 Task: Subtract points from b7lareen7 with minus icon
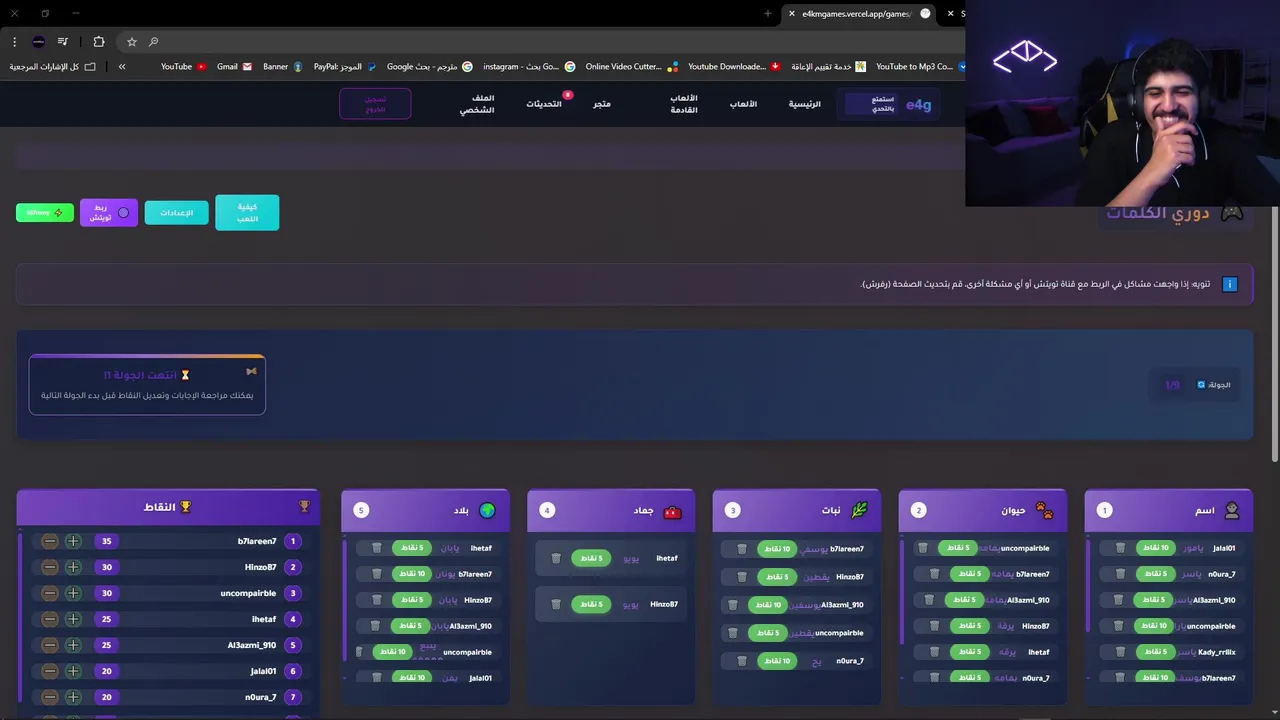[50, 541]
